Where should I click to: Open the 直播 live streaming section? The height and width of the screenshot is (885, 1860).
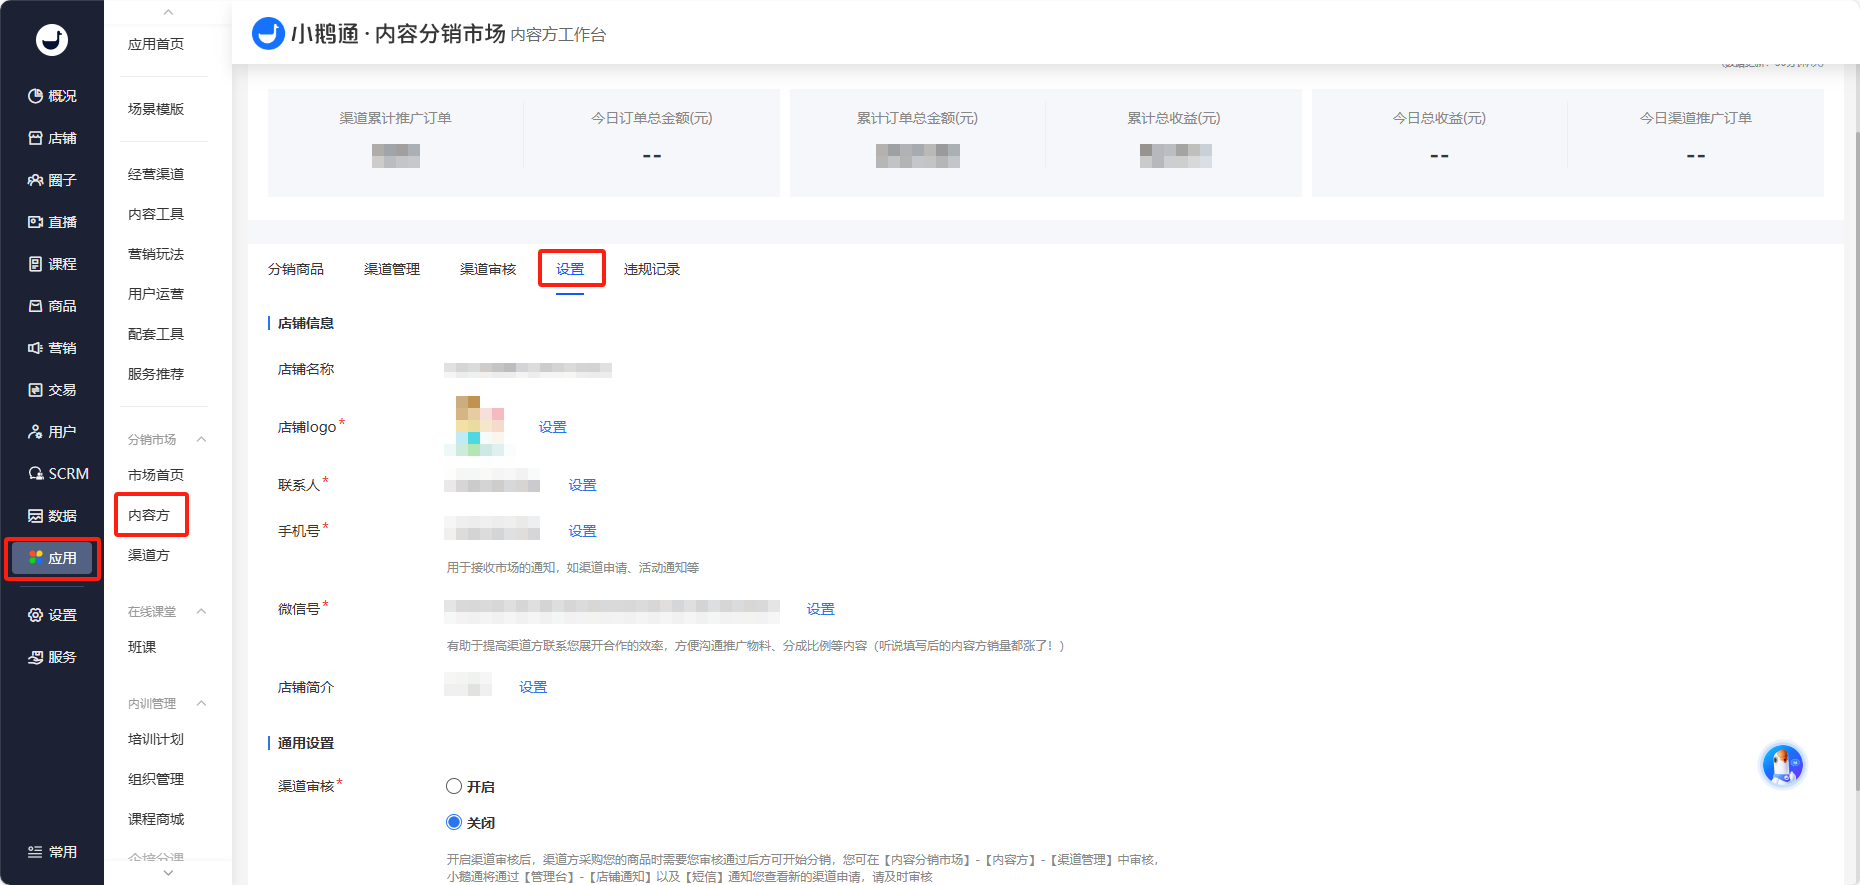tap(52, 222)
